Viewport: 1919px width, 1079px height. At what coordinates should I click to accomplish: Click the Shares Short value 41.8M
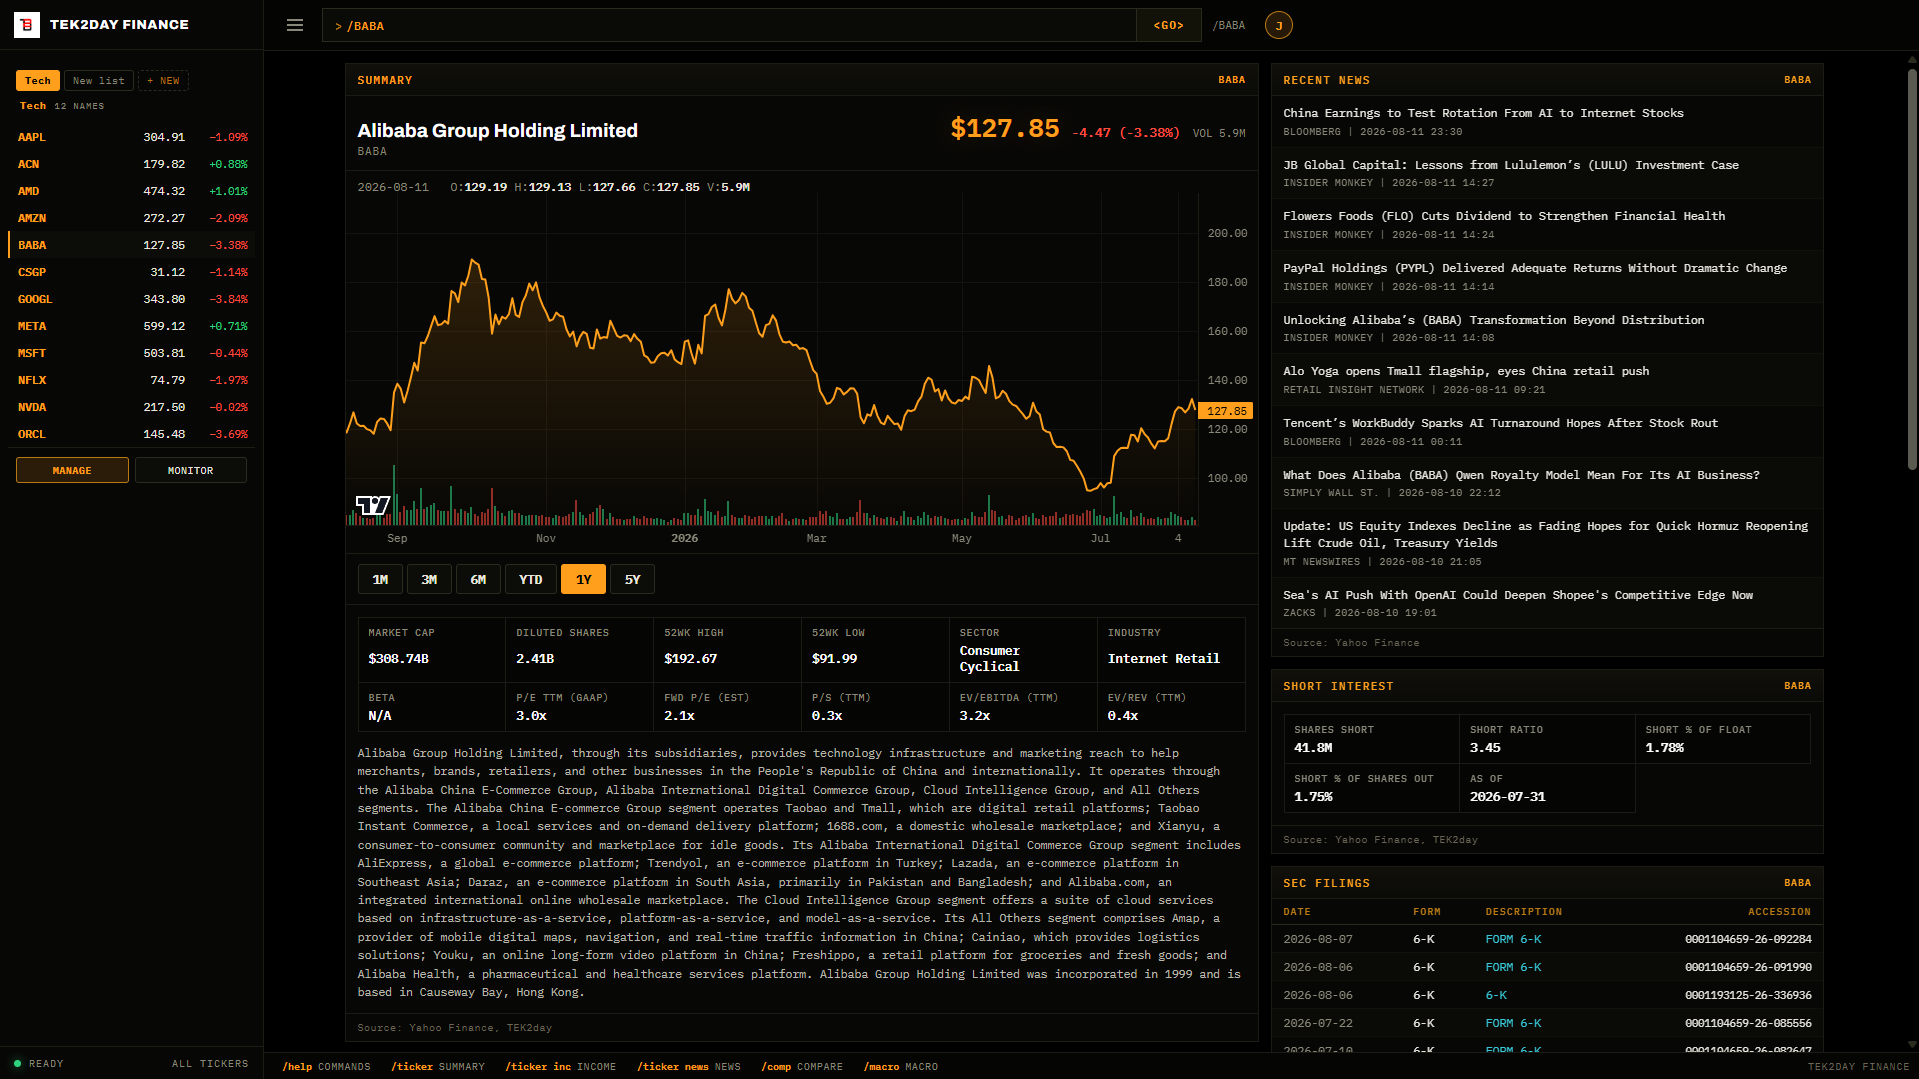coord(1313,748)
